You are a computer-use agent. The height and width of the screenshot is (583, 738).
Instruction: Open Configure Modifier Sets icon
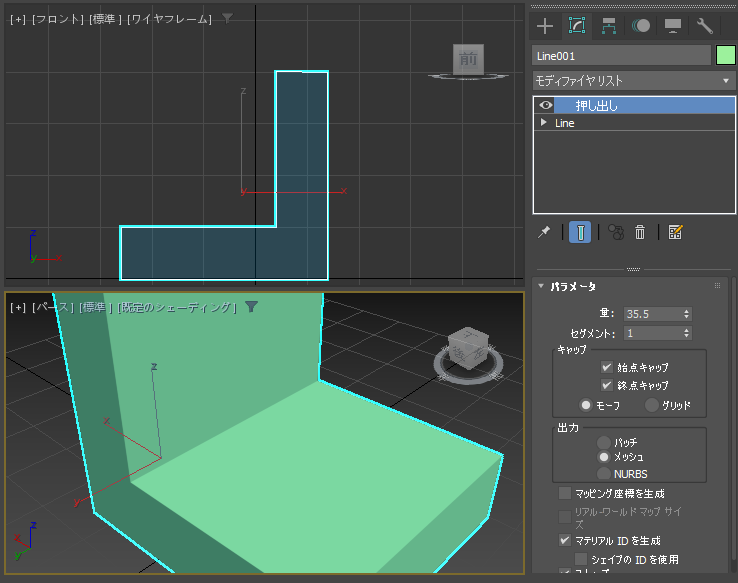pyautogui.click(x=675, y=232)
